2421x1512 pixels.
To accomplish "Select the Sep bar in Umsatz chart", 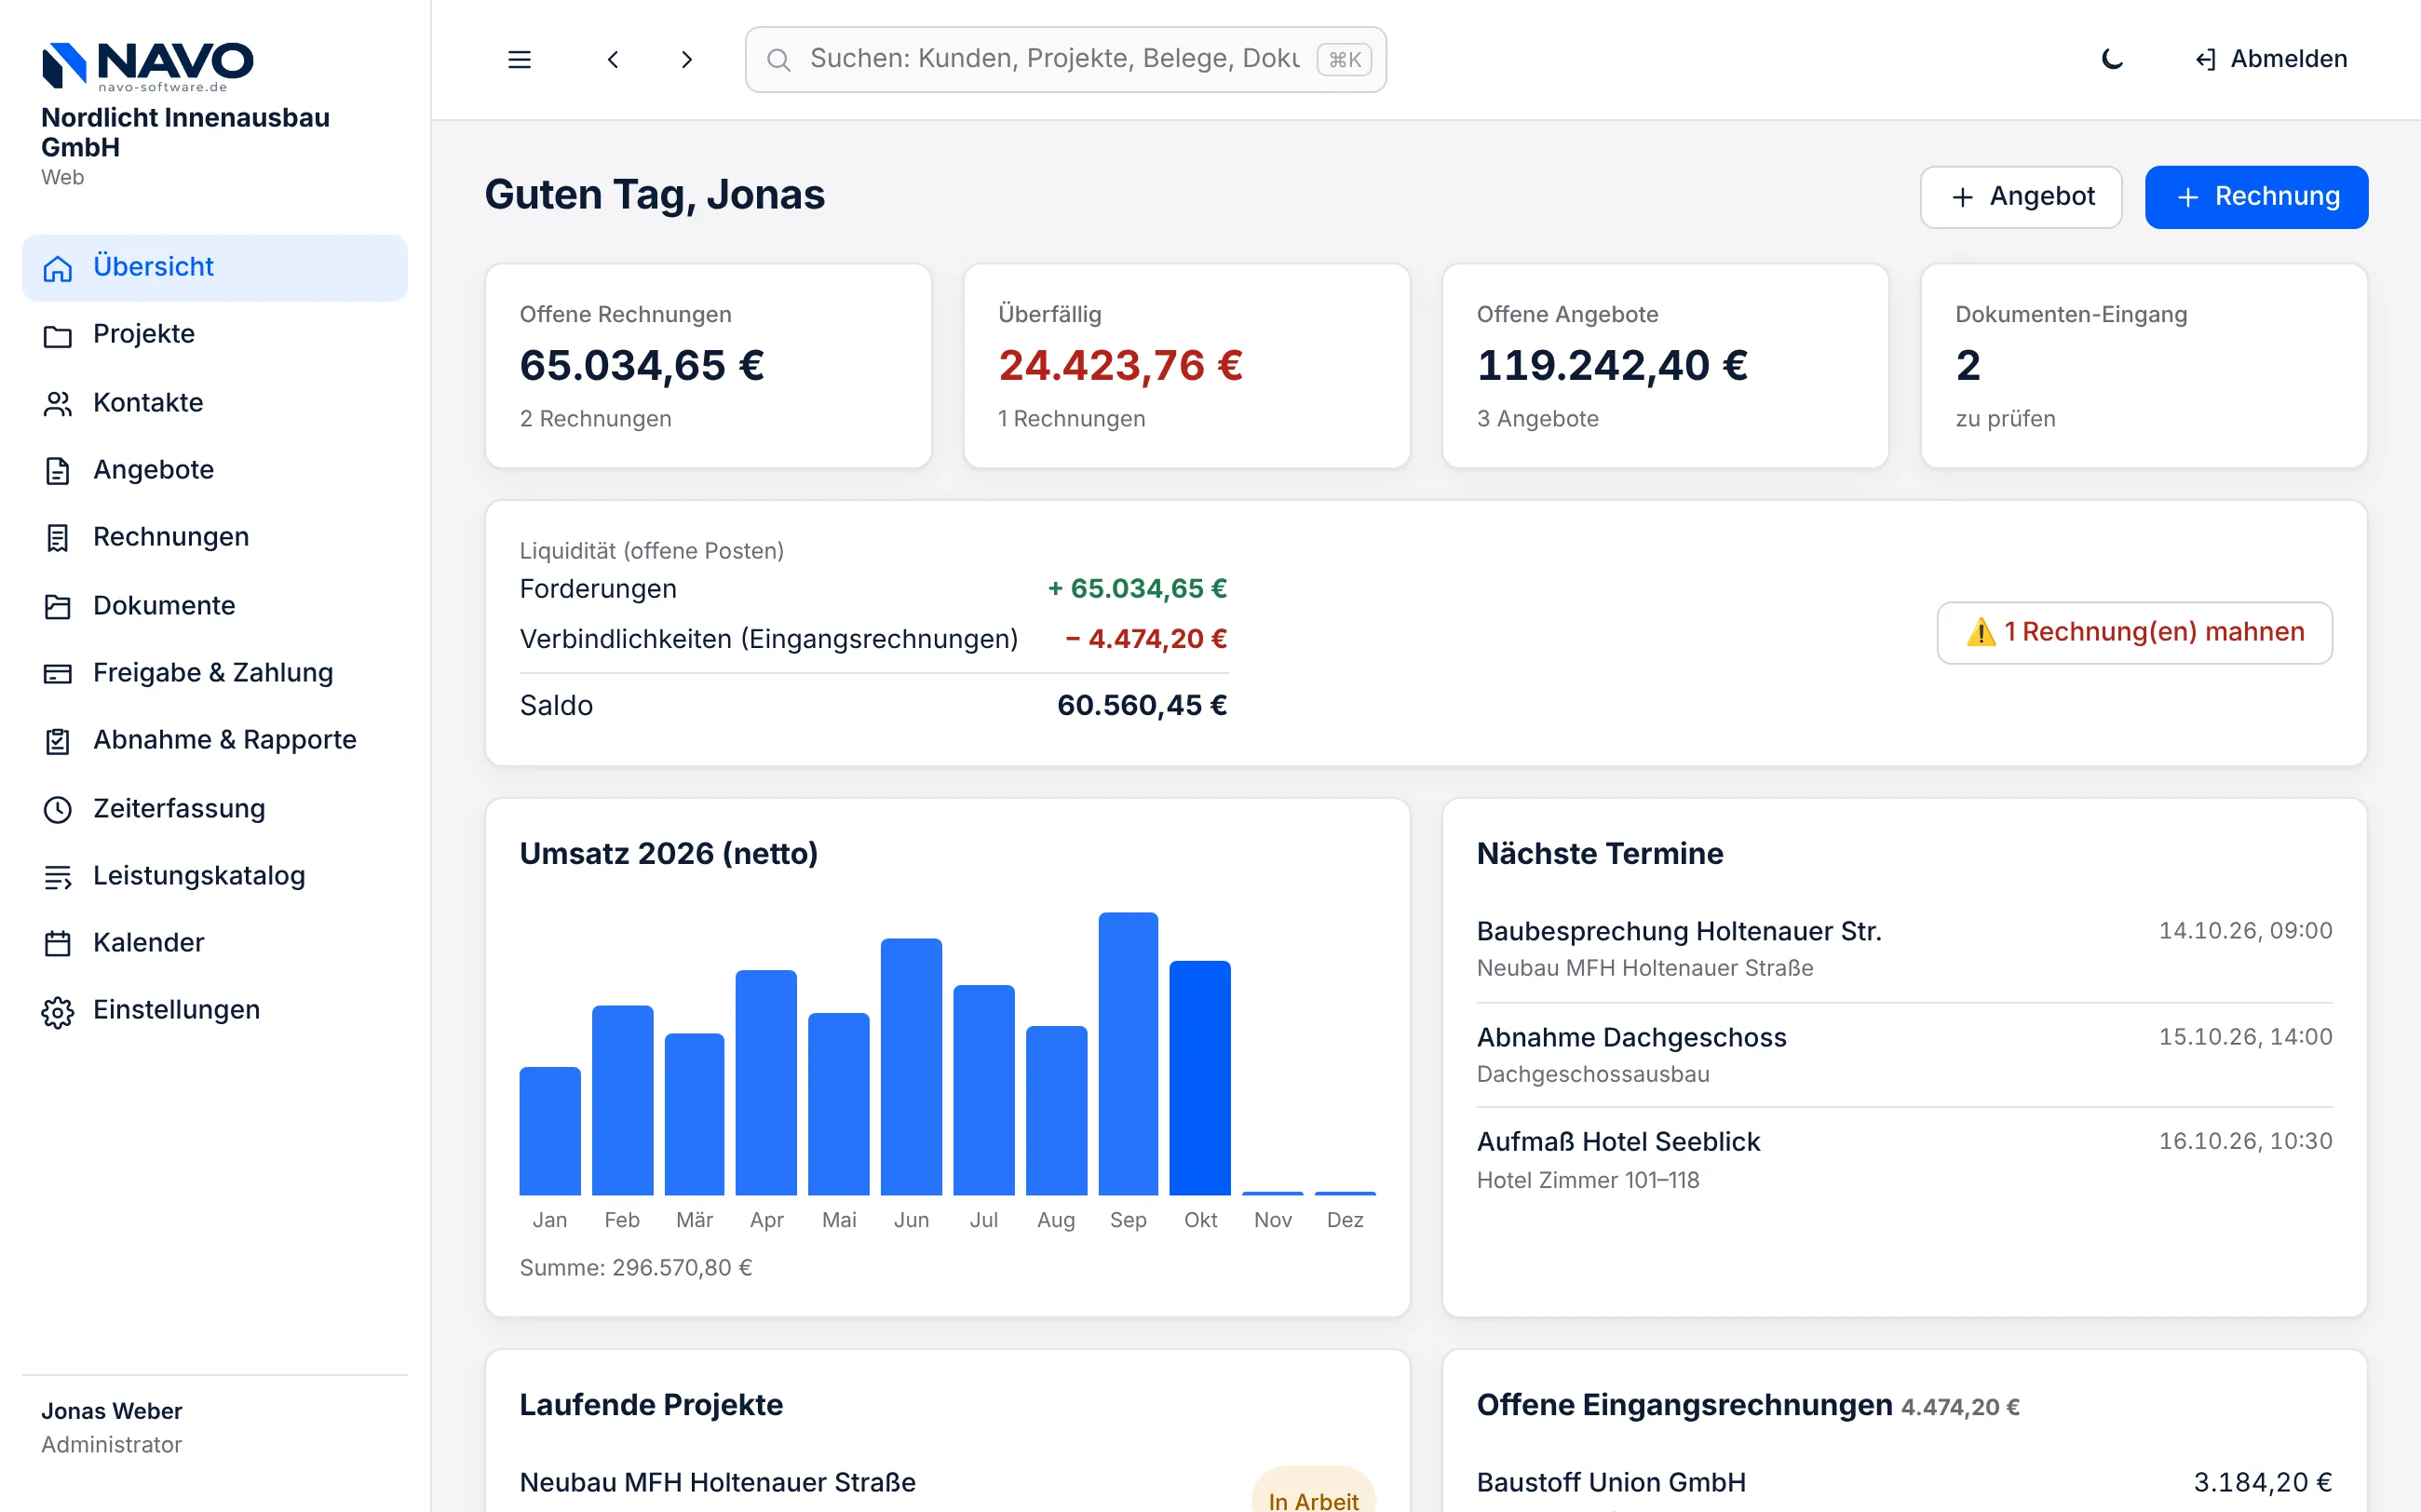I will coord(1128,1053).
